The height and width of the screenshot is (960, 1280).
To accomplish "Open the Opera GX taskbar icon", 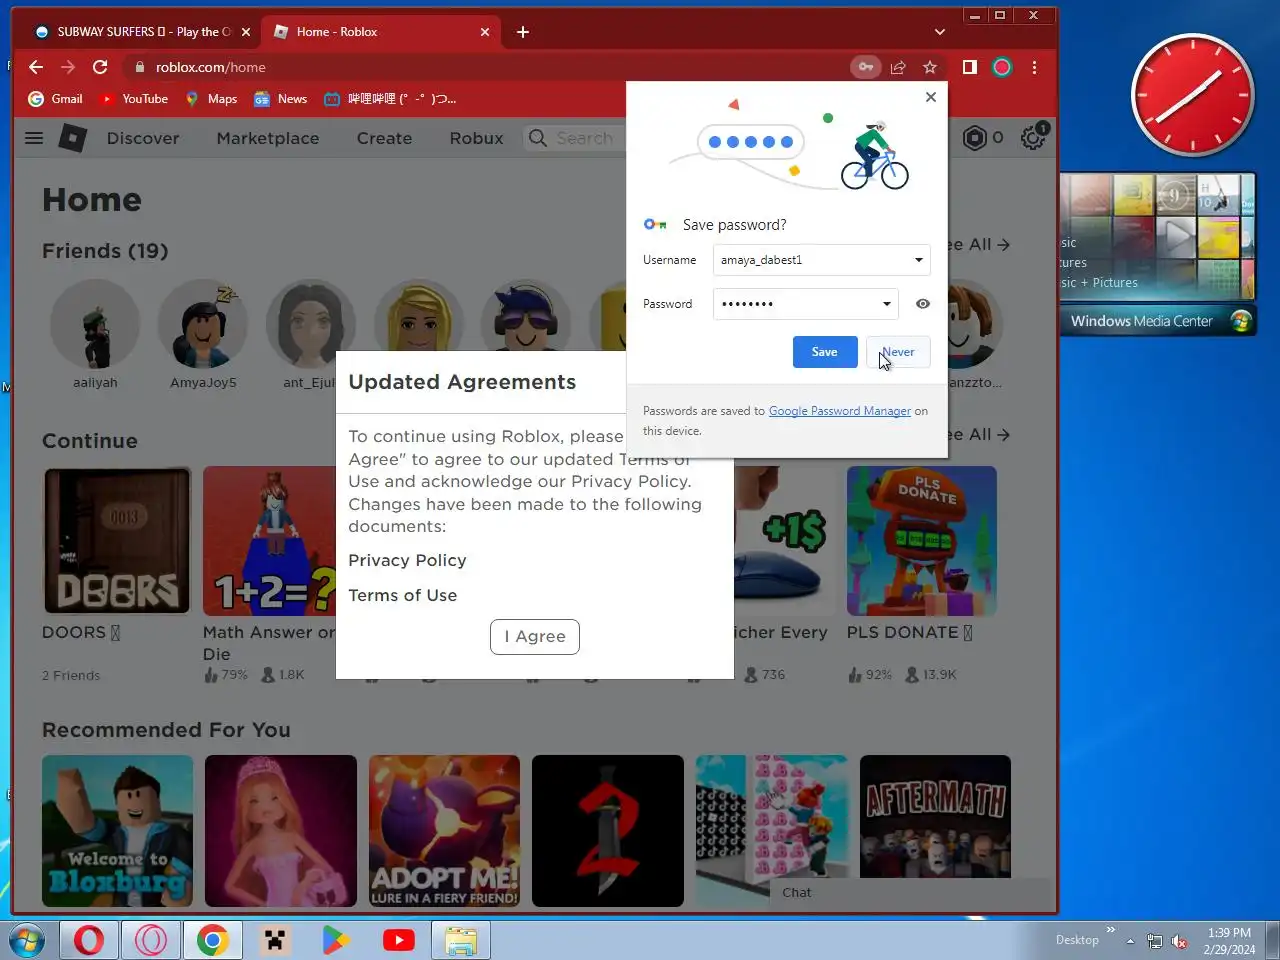I will (x=152, y=940).
